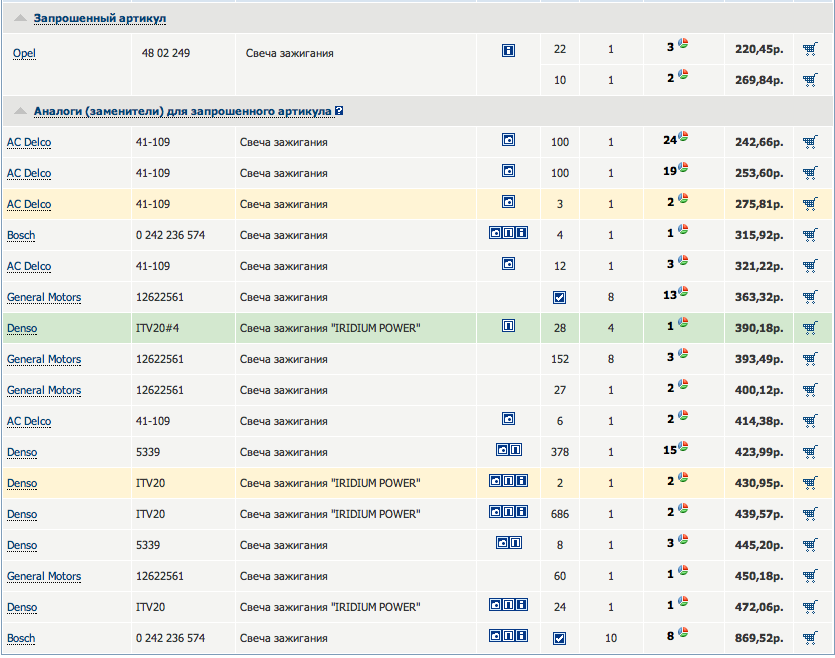Open Denso link in ITV20#4 row
The width and height of the screenshot is (835, 658).
22,328
